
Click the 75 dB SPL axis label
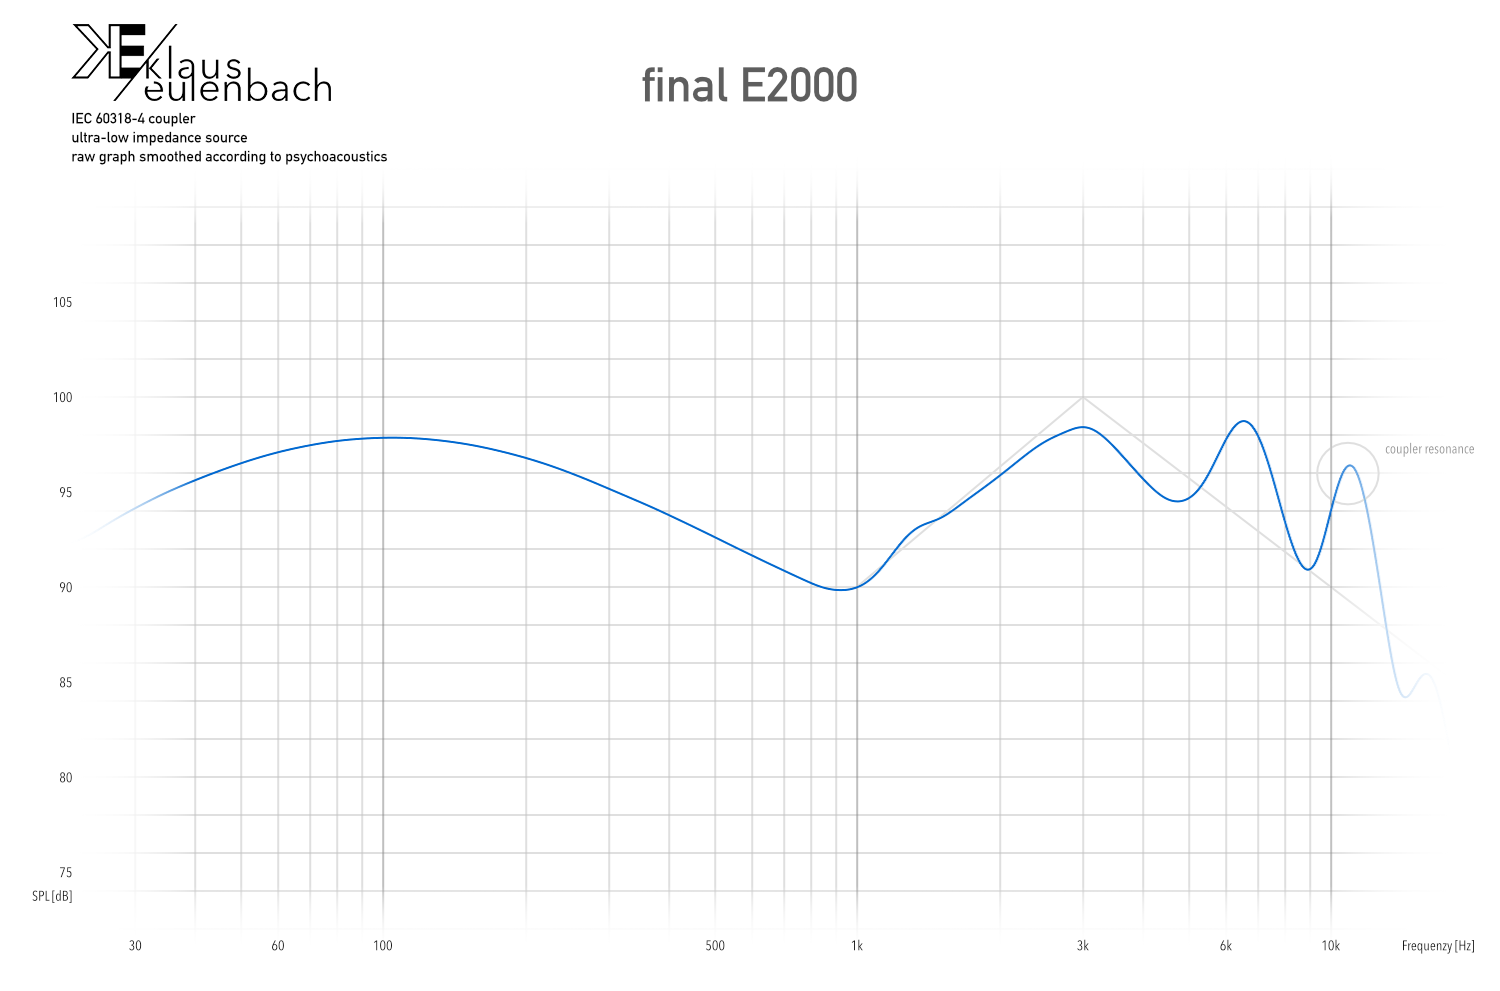coord(66,872)
